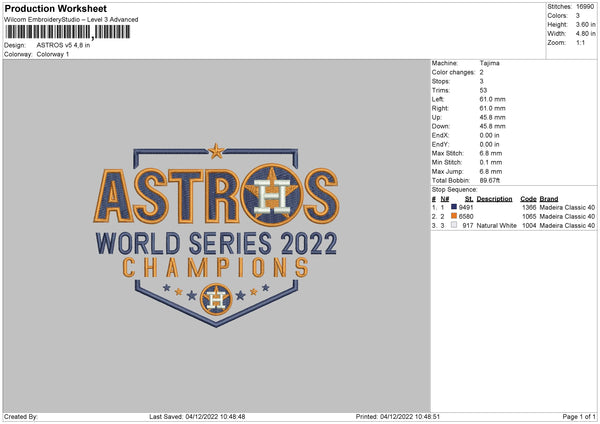
Task: Click the Stops value 3
Action: (481, 82)
